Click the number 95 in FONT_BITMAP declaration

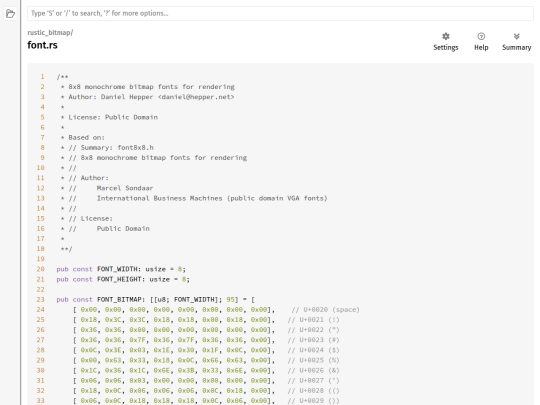click(x=230, y=299)
